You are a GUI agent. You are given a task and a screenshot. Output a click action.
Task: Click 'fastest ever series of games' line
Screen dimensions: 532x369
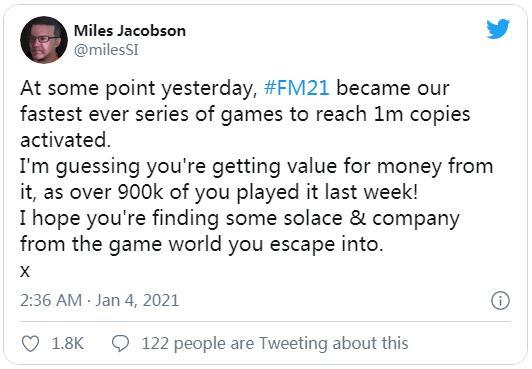pos(245,114)
